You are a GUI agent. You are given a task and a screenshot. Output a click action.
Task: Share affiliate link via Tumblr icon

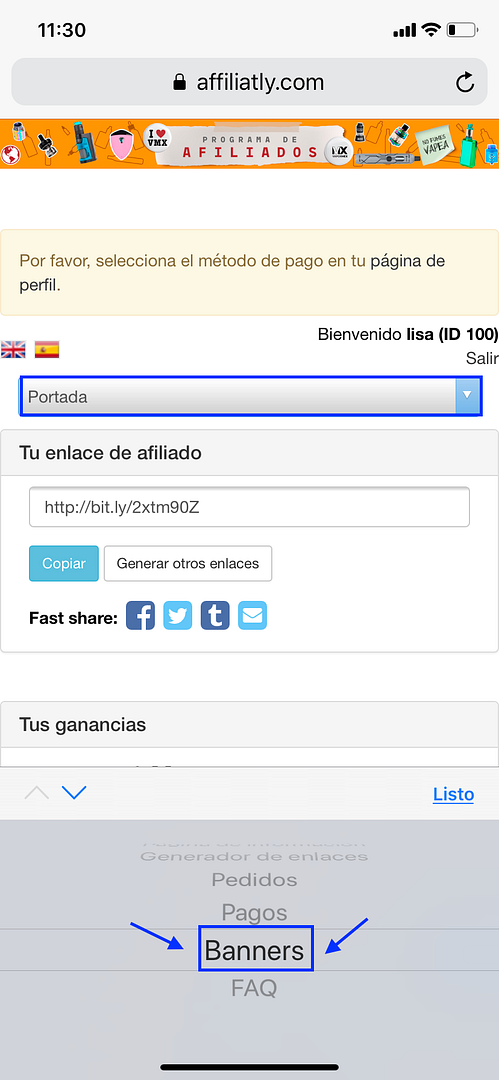click(x=215, y=615)
